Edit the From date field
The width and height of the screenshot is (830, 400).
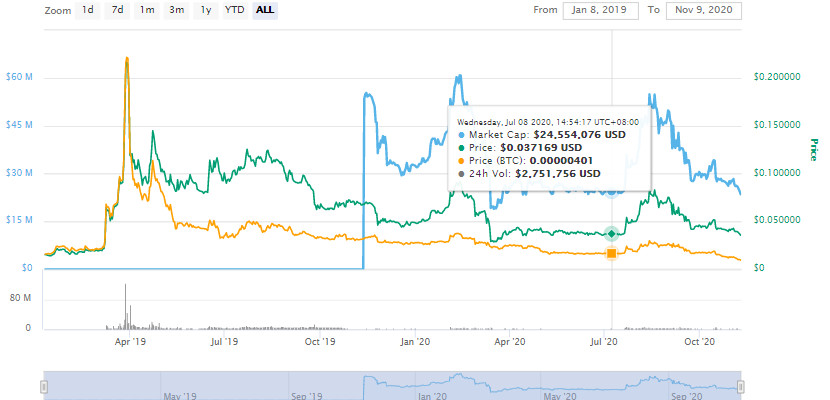coord(601,10)
